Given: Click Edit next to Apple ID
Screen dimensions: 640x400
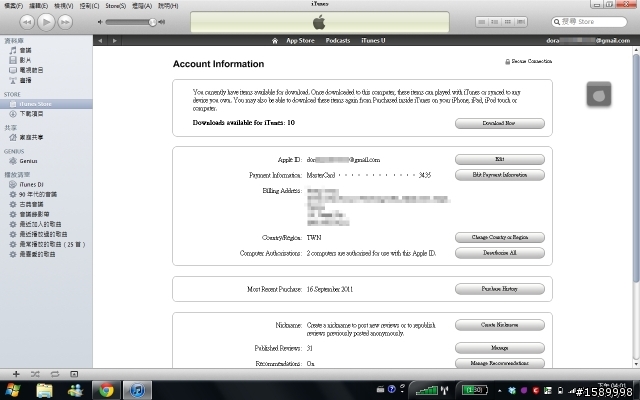Looking at the screenshot, I should (500, 159).
